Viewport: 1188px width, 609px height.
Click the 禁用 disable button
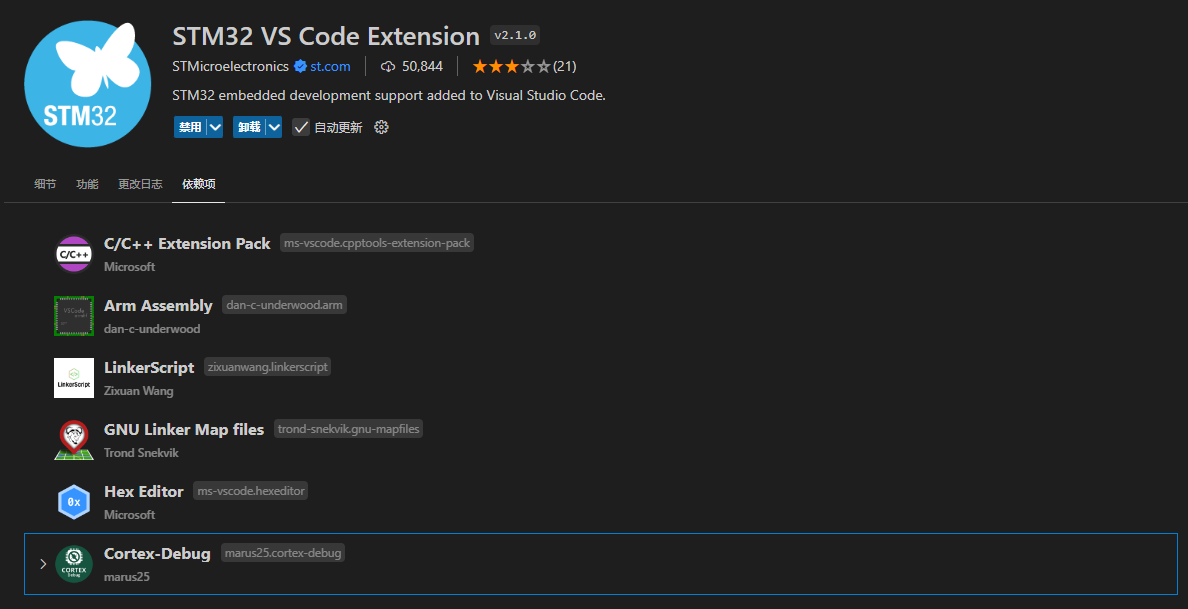190,127
